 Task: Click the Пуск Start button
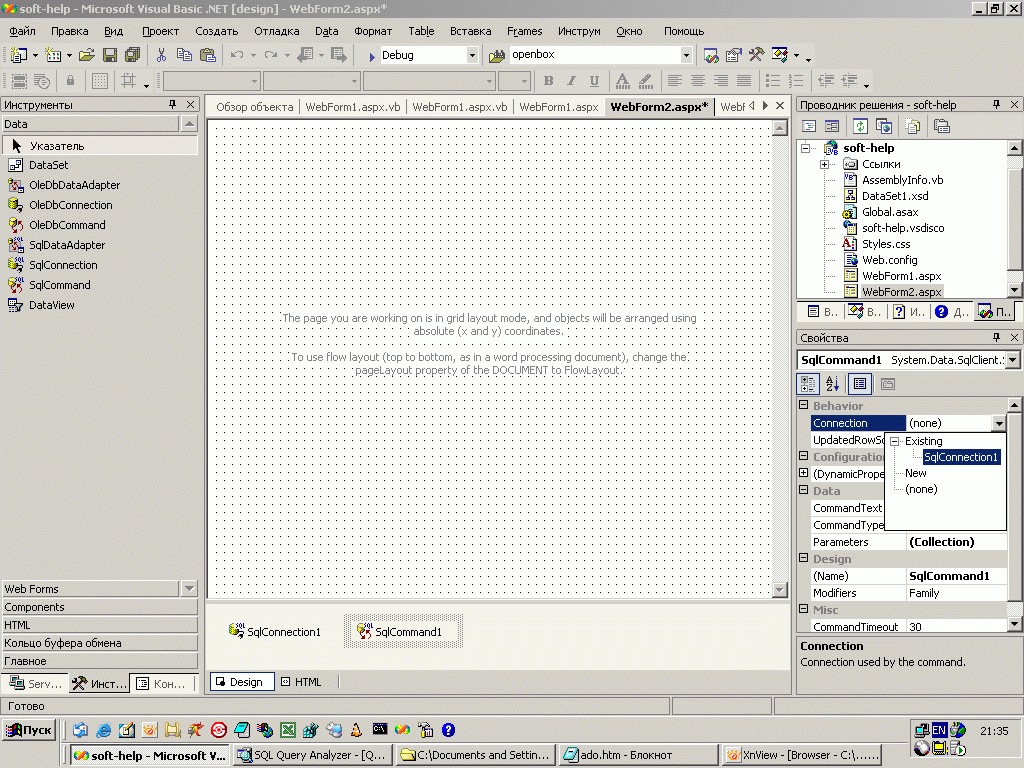(29, 730)
